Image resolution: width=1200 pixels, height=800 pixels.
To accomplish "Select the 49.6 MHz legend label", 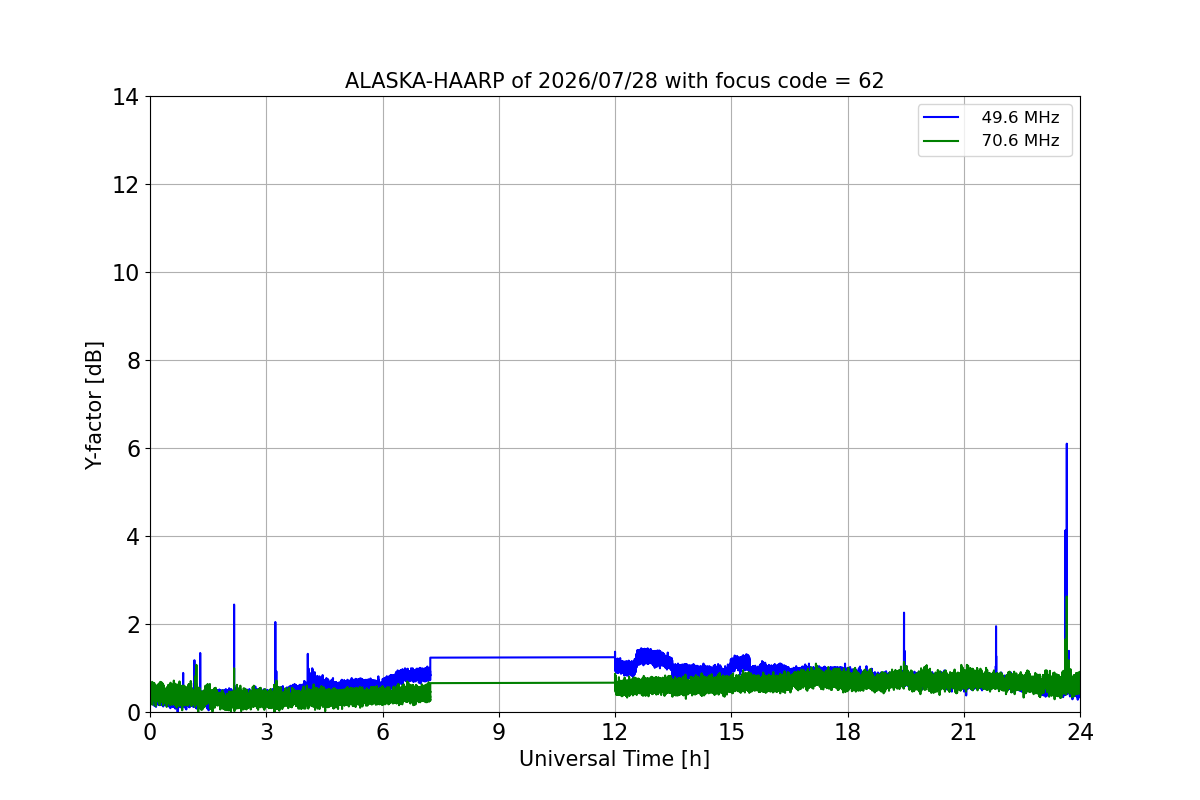I will 1020,118.
